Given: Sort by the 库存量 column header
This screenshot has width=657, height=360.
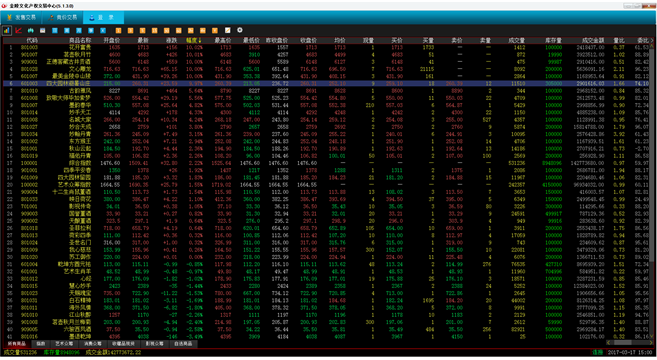Looking at the screenshot, I should (553, 41).
